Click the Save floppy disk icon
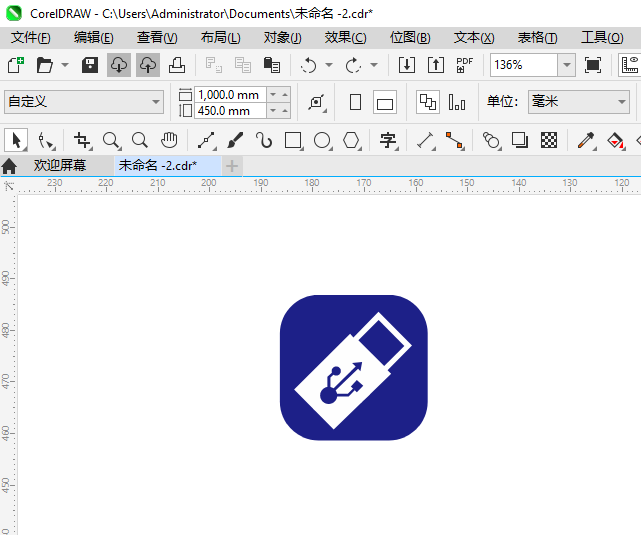The image size is (641, 535). coord(90,65)
